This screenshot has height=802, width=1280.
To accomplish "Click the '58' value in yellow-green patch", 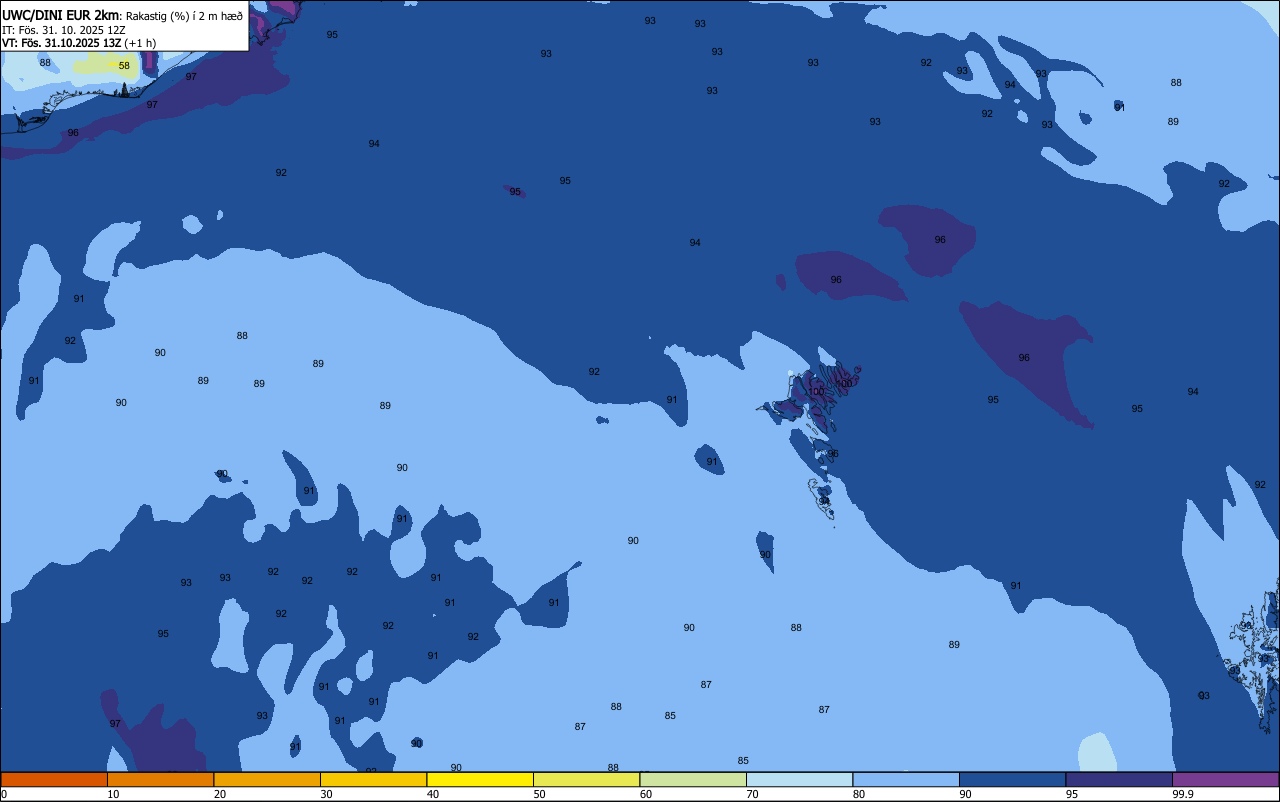I will (x=124, y=66).
